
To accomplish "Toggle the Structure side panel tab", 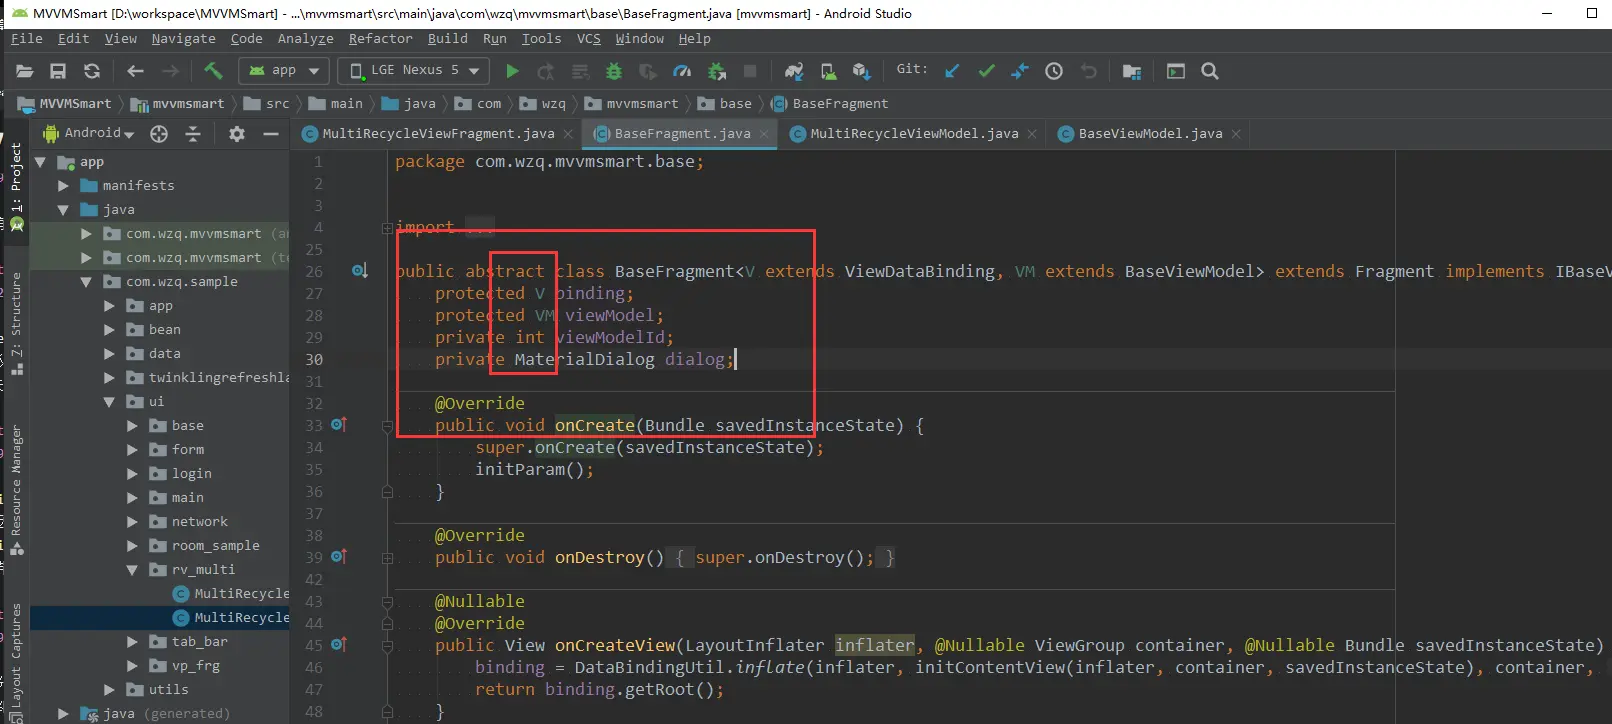I will [16, 310].
